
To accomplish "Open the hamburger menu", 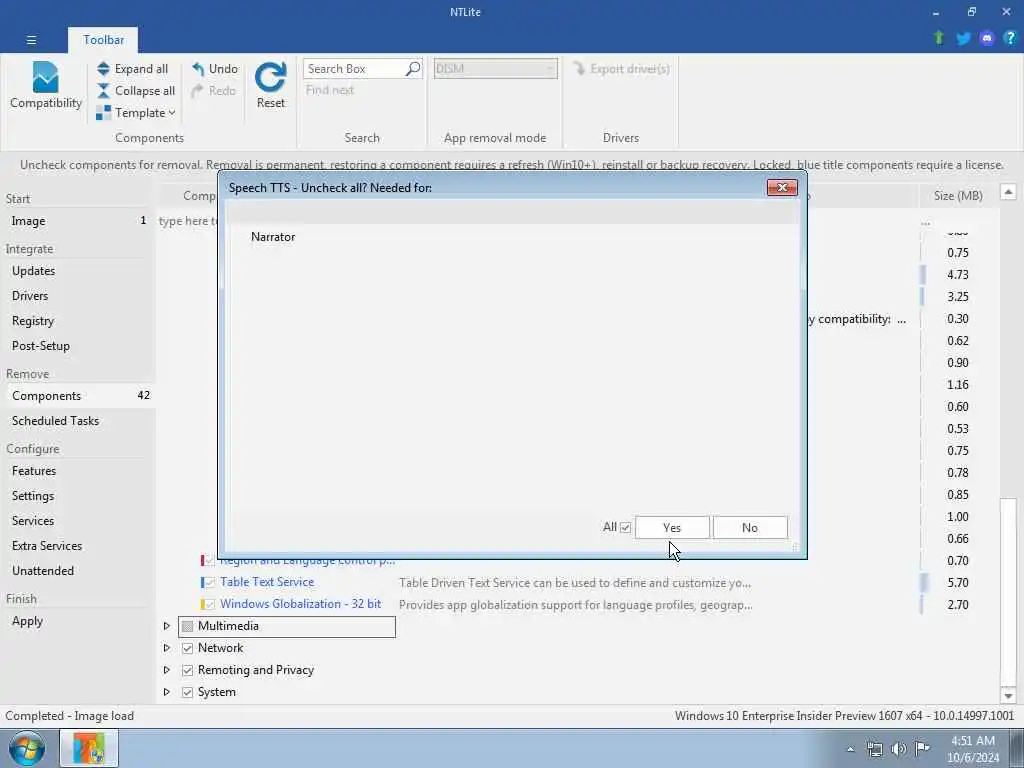I will click(31, 40).
